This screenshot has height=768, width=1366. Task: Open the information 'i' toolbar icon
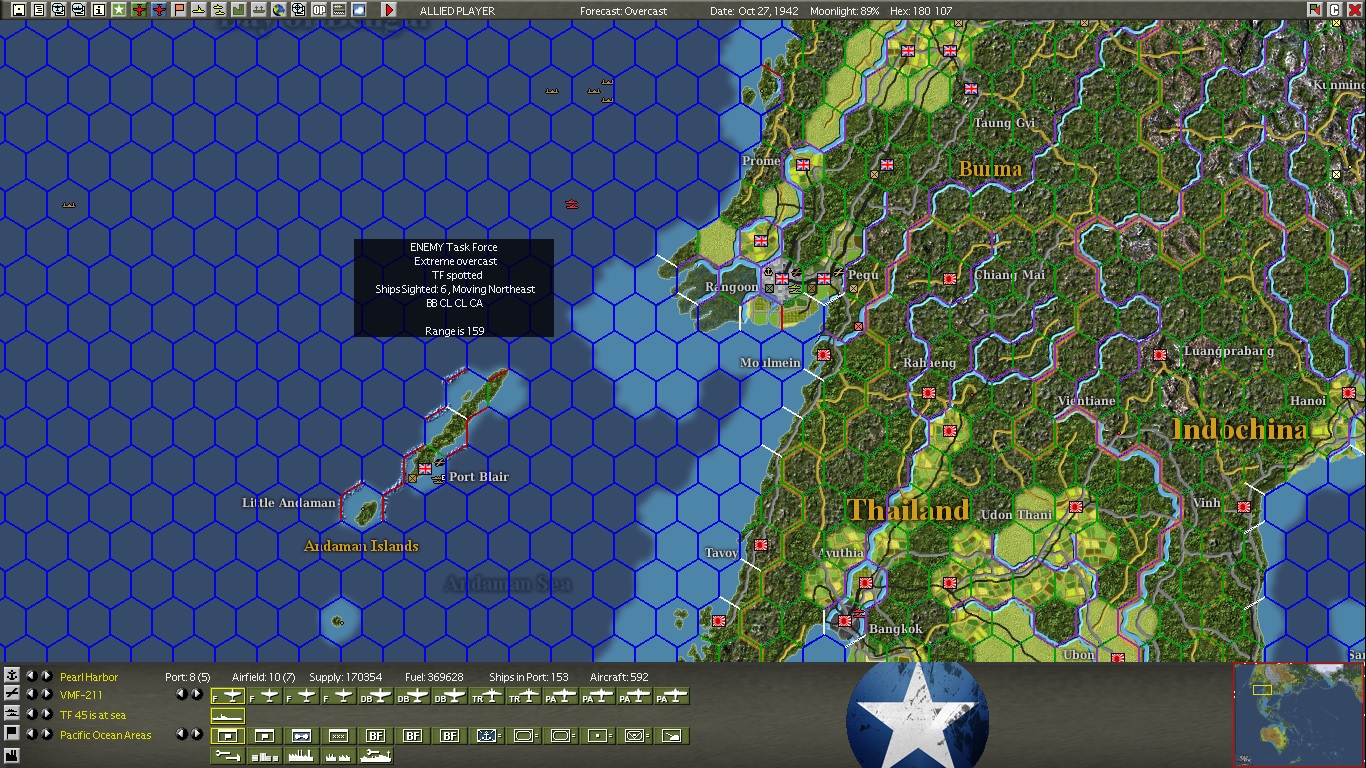pyautogui.click(x=99, y=9)
